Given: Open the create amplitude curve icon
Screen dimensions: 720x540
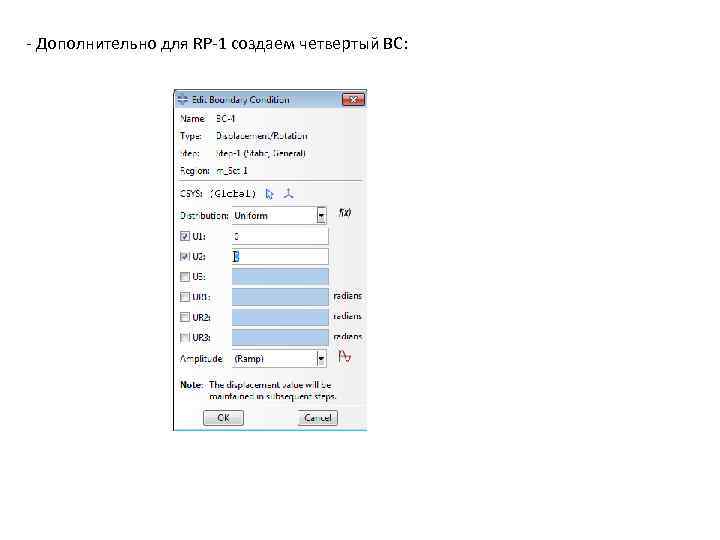Looking at the screenshot, I should tap(344, 357).
